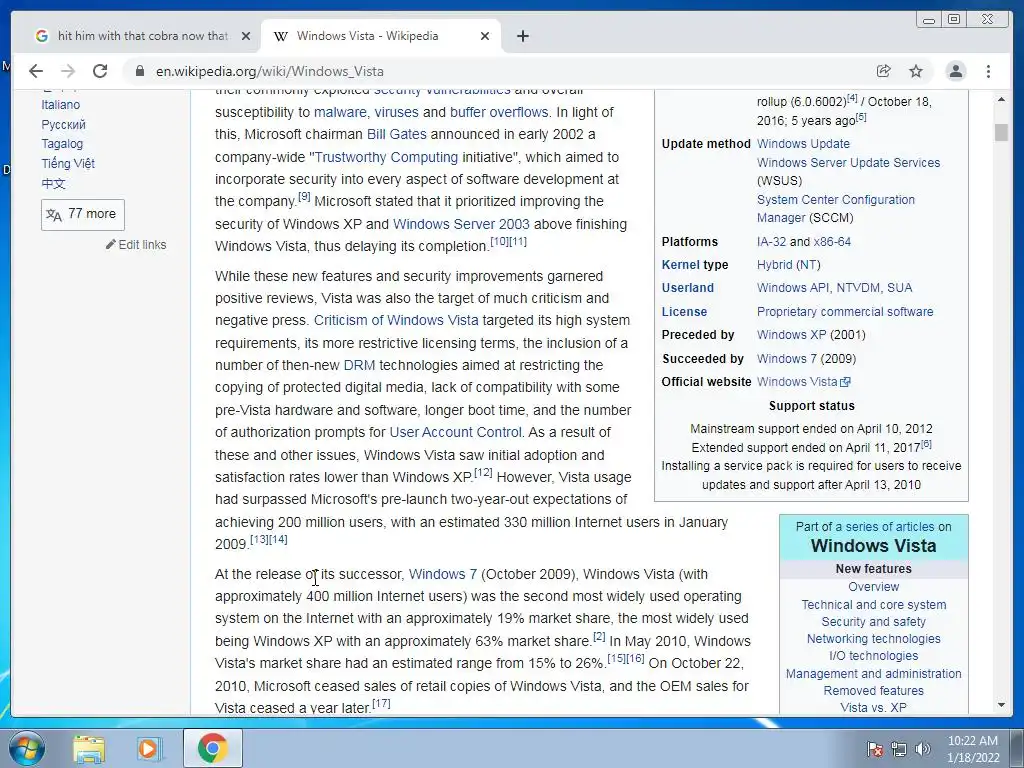Open network status tray icon
The width and height of the screenshot is (1024, 768).
coord(899,748)
